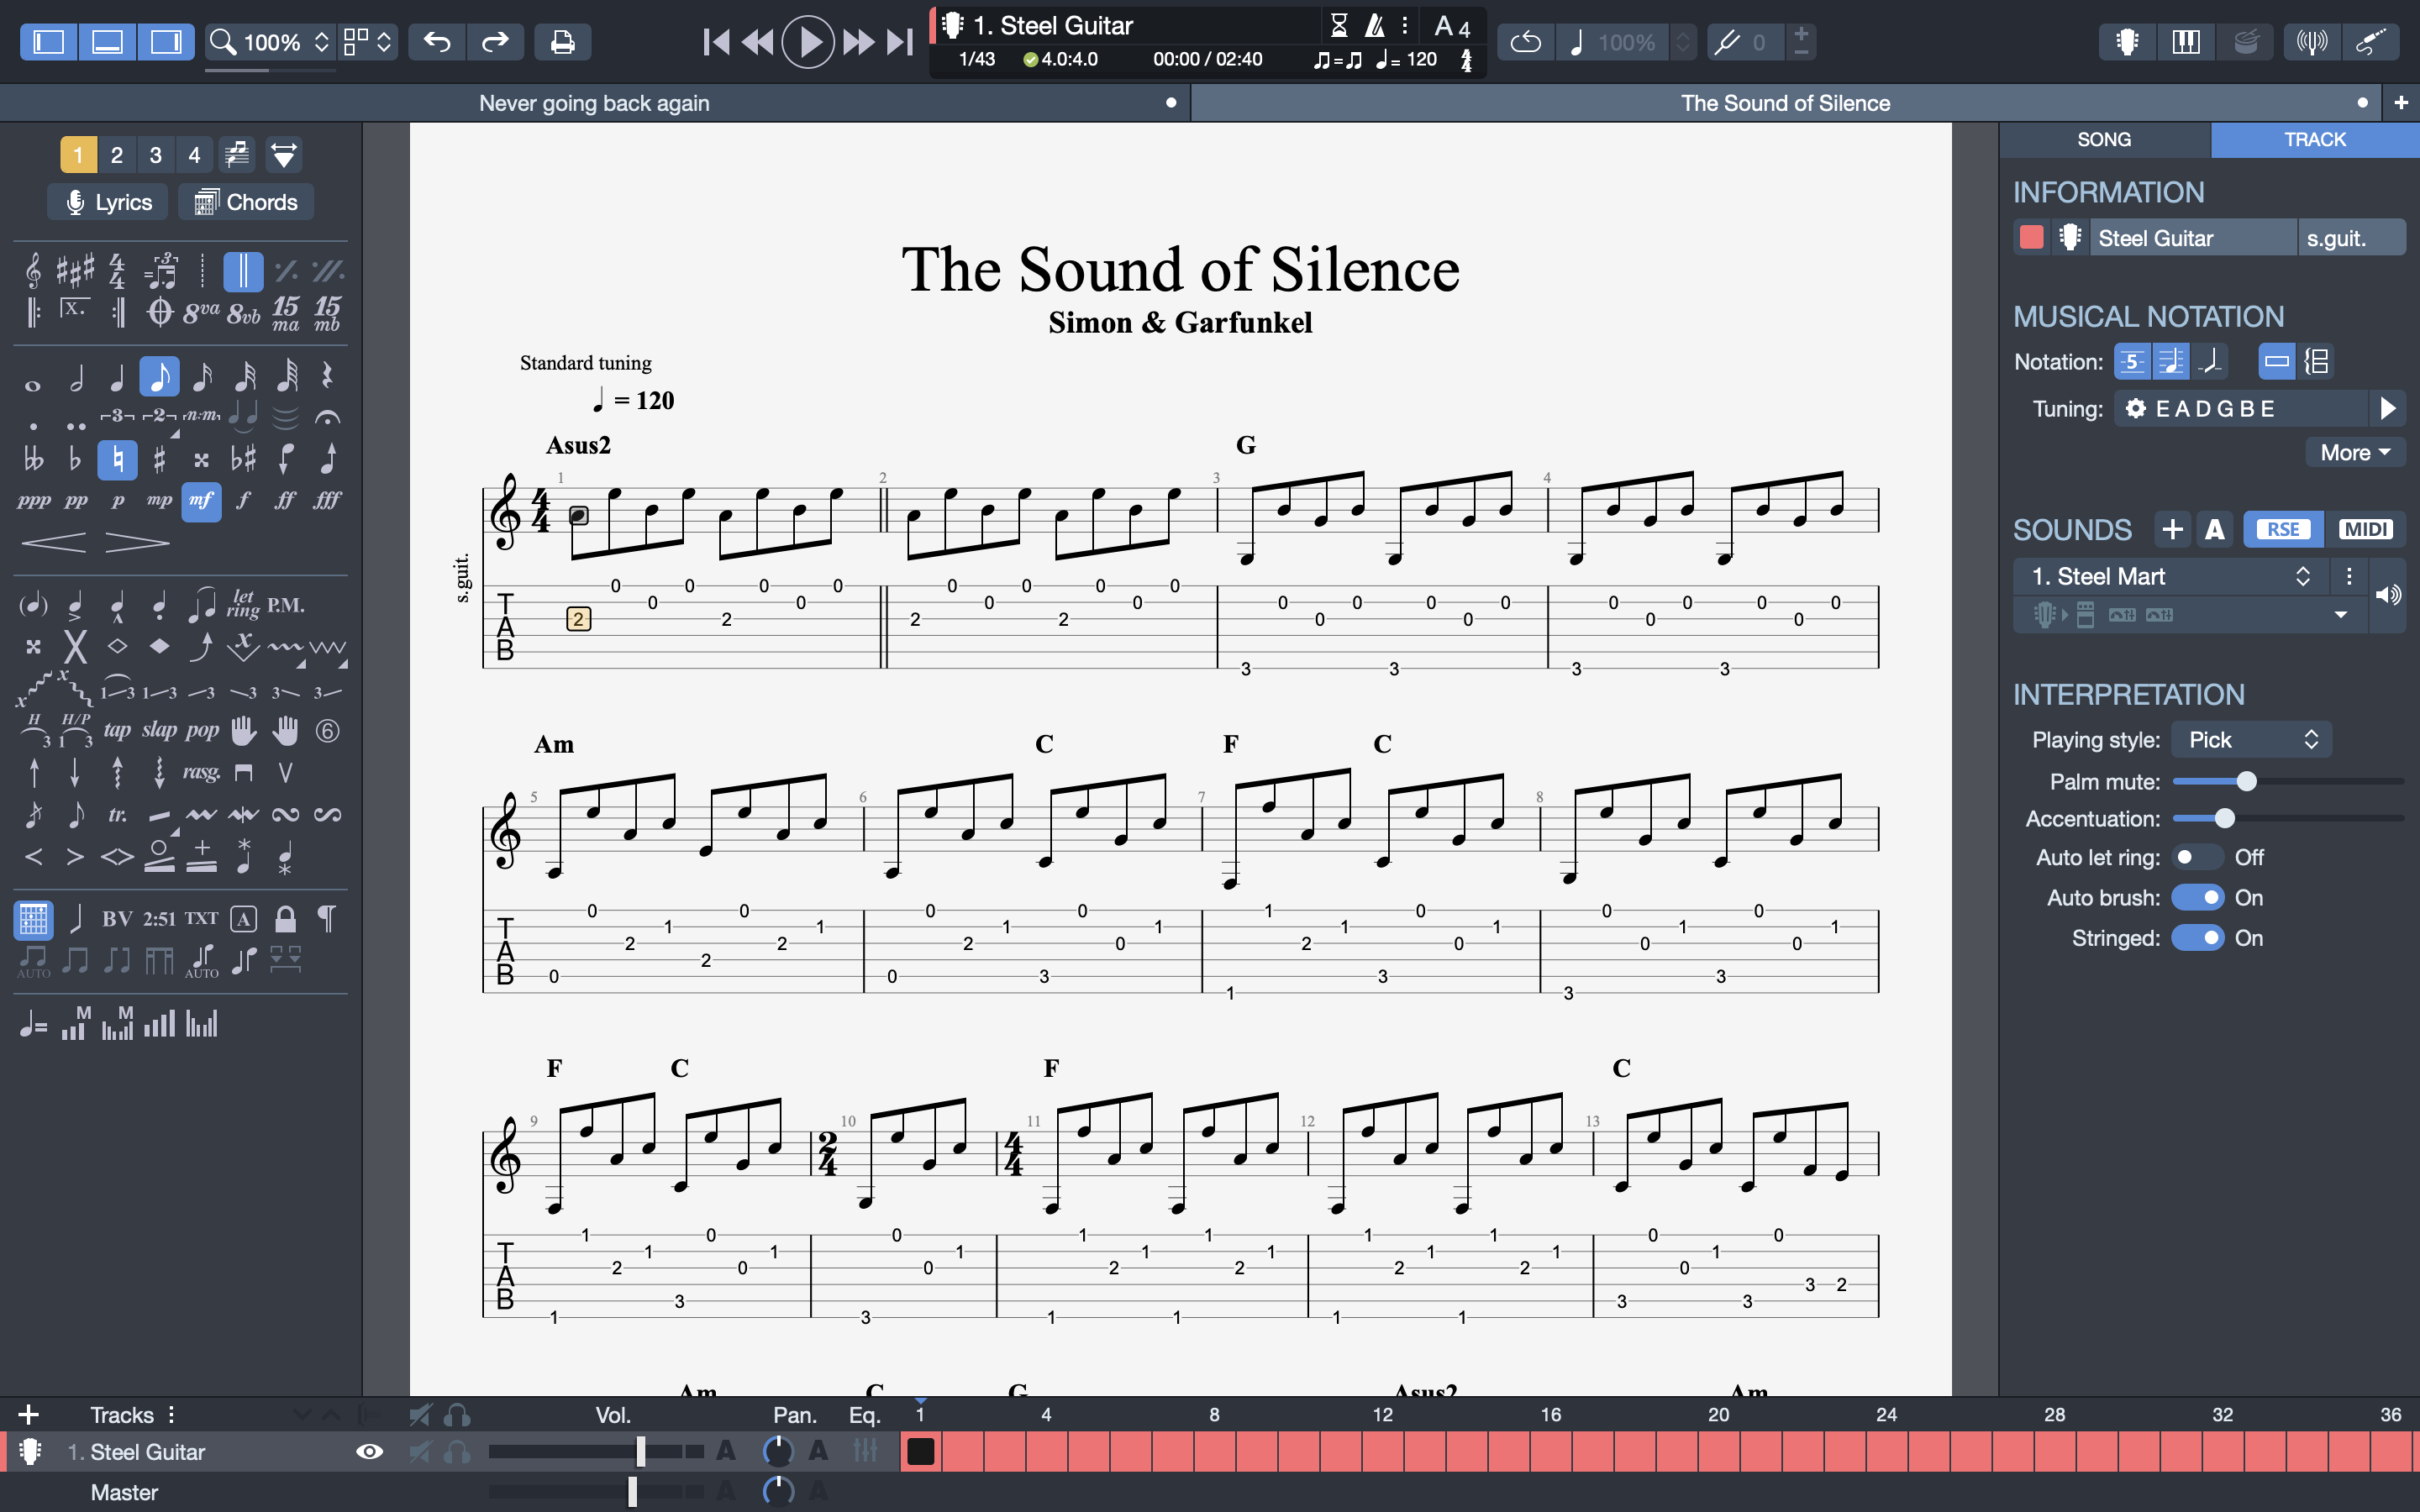Switch to the SONG tab

(x=2105, y=139)
